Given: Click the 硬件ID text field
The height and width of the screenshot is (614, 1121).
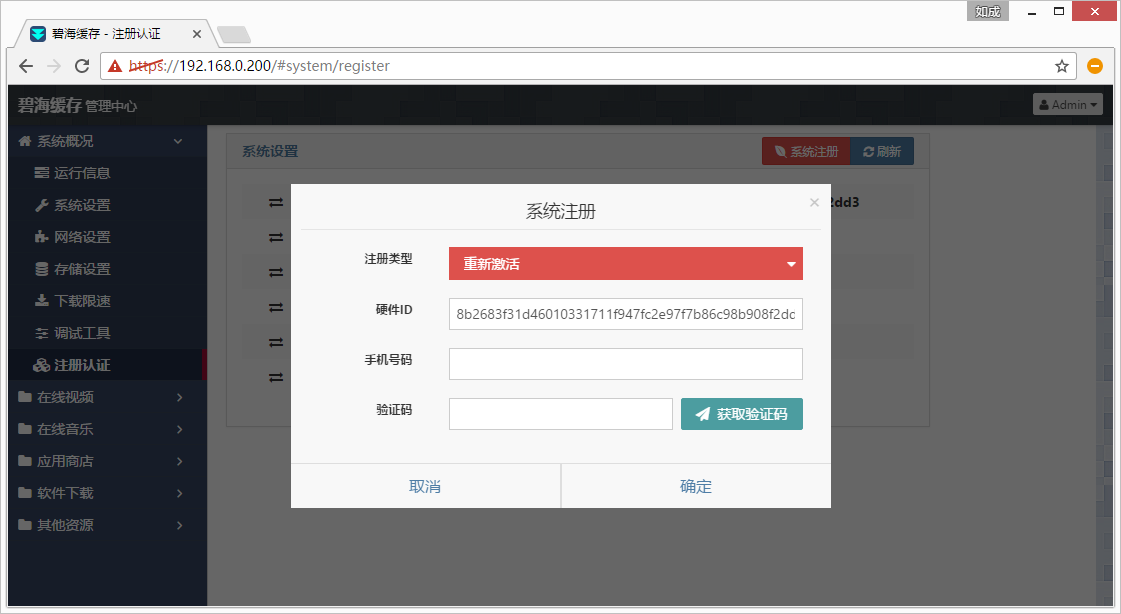Looking at the screenshot, I should pyautogui.click(x=625, y=313).
